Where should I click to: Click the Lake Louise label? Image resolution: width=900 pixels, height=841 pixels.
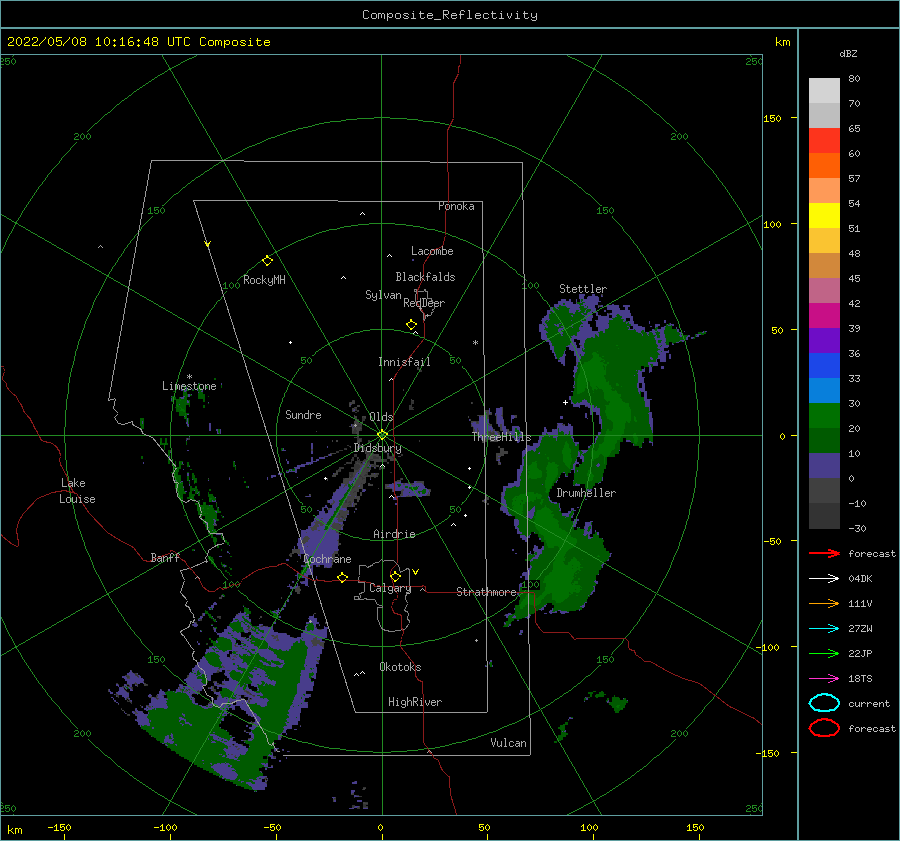click(77, 491)
